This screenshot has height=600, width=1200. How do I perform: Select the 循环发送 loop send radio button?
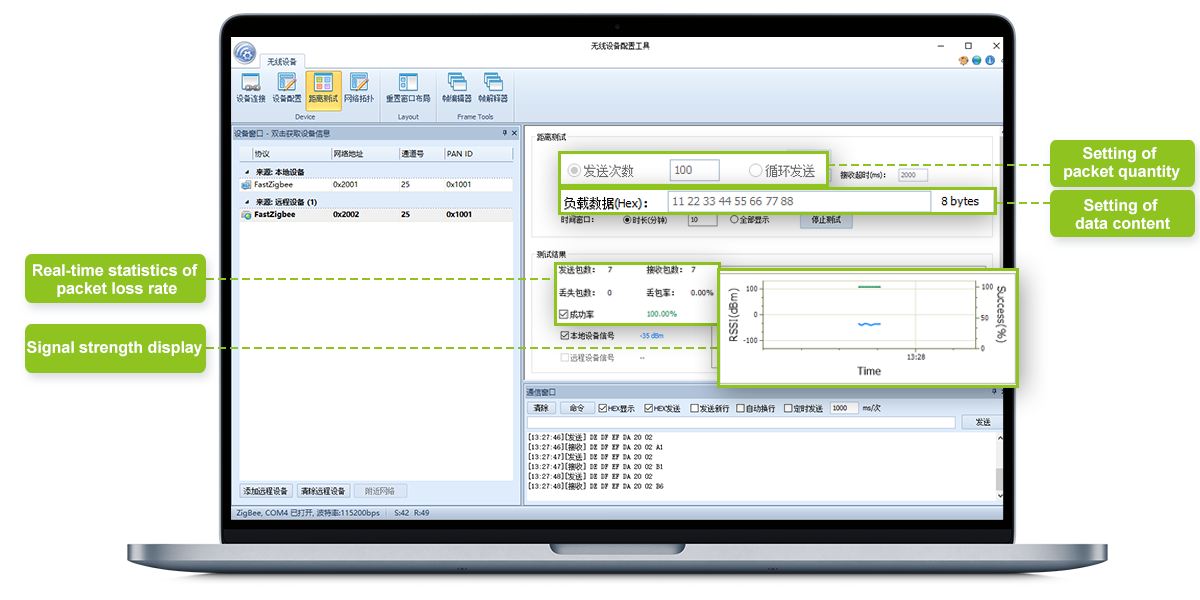[756, 171]
